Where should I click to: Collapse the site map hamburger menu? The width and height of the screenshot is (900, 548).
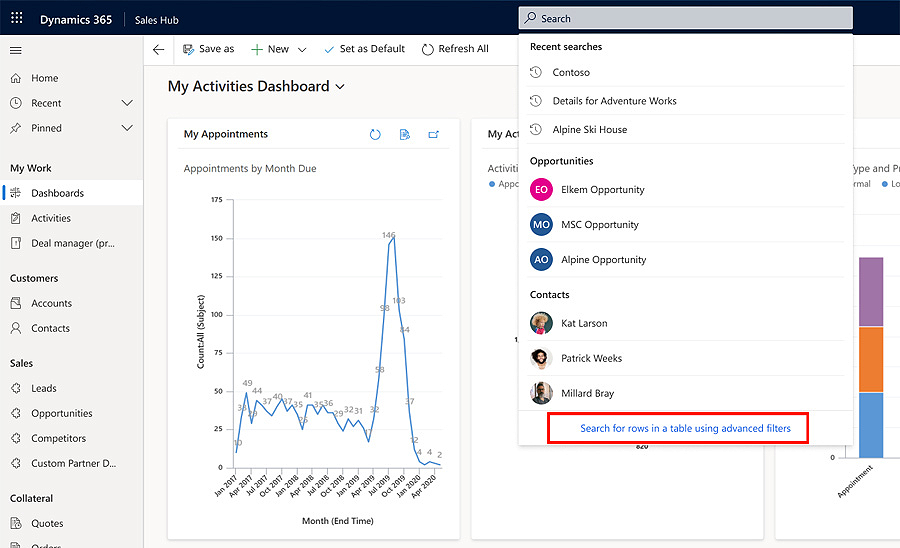pyautogui.click(x=16, y=50)
